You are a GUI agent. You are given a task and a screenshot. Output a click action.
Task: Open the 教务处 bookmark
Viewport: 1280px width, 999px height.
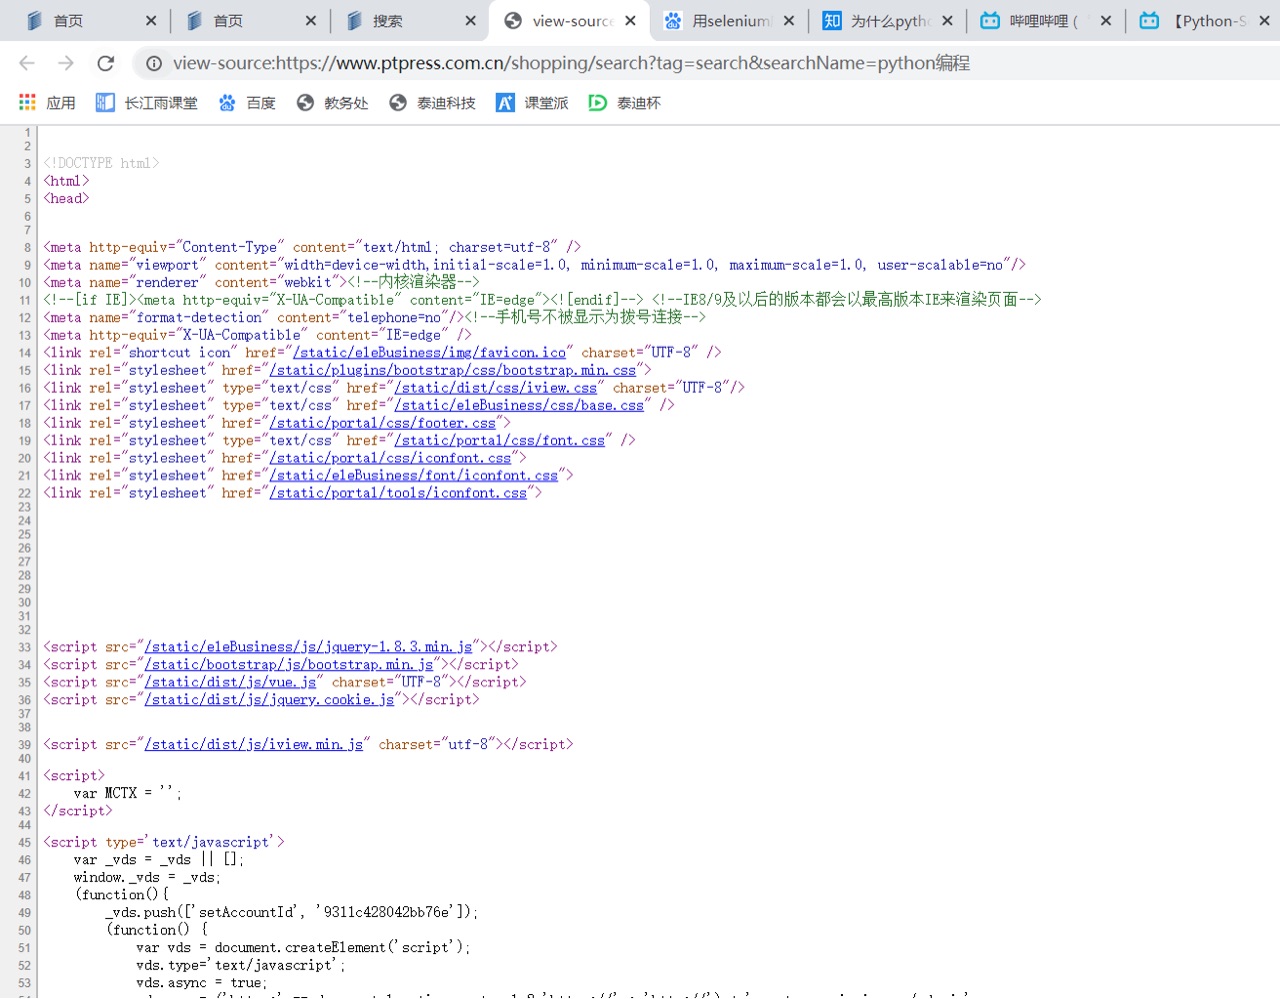pos(332,102)
